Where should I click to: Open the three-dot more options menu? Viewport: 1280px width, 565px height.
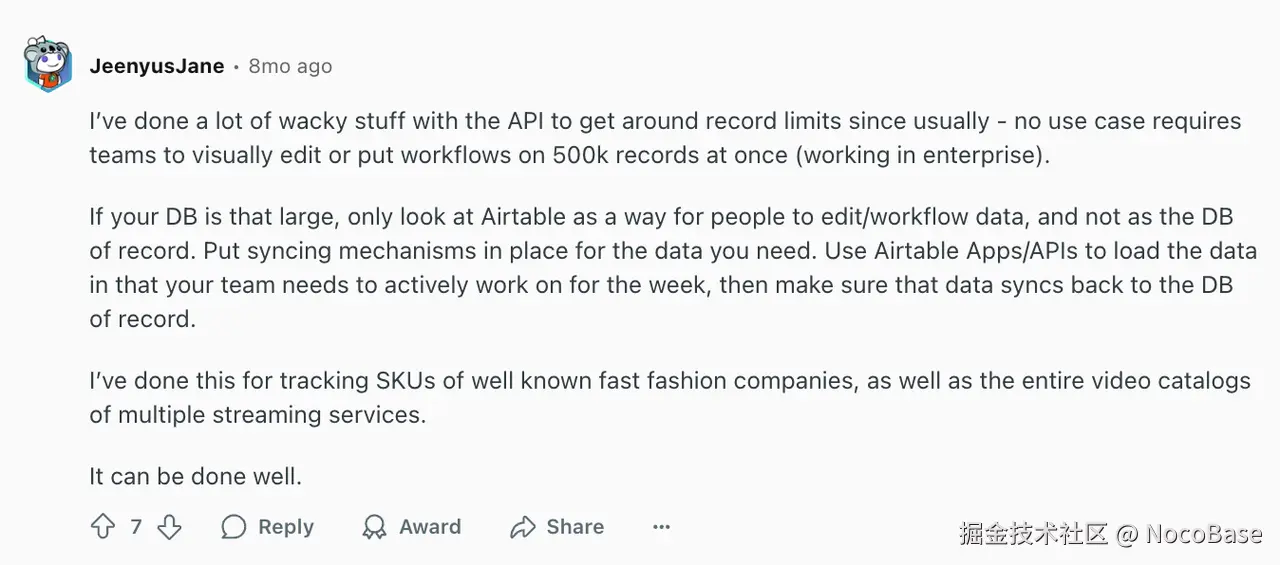point(661,527)
